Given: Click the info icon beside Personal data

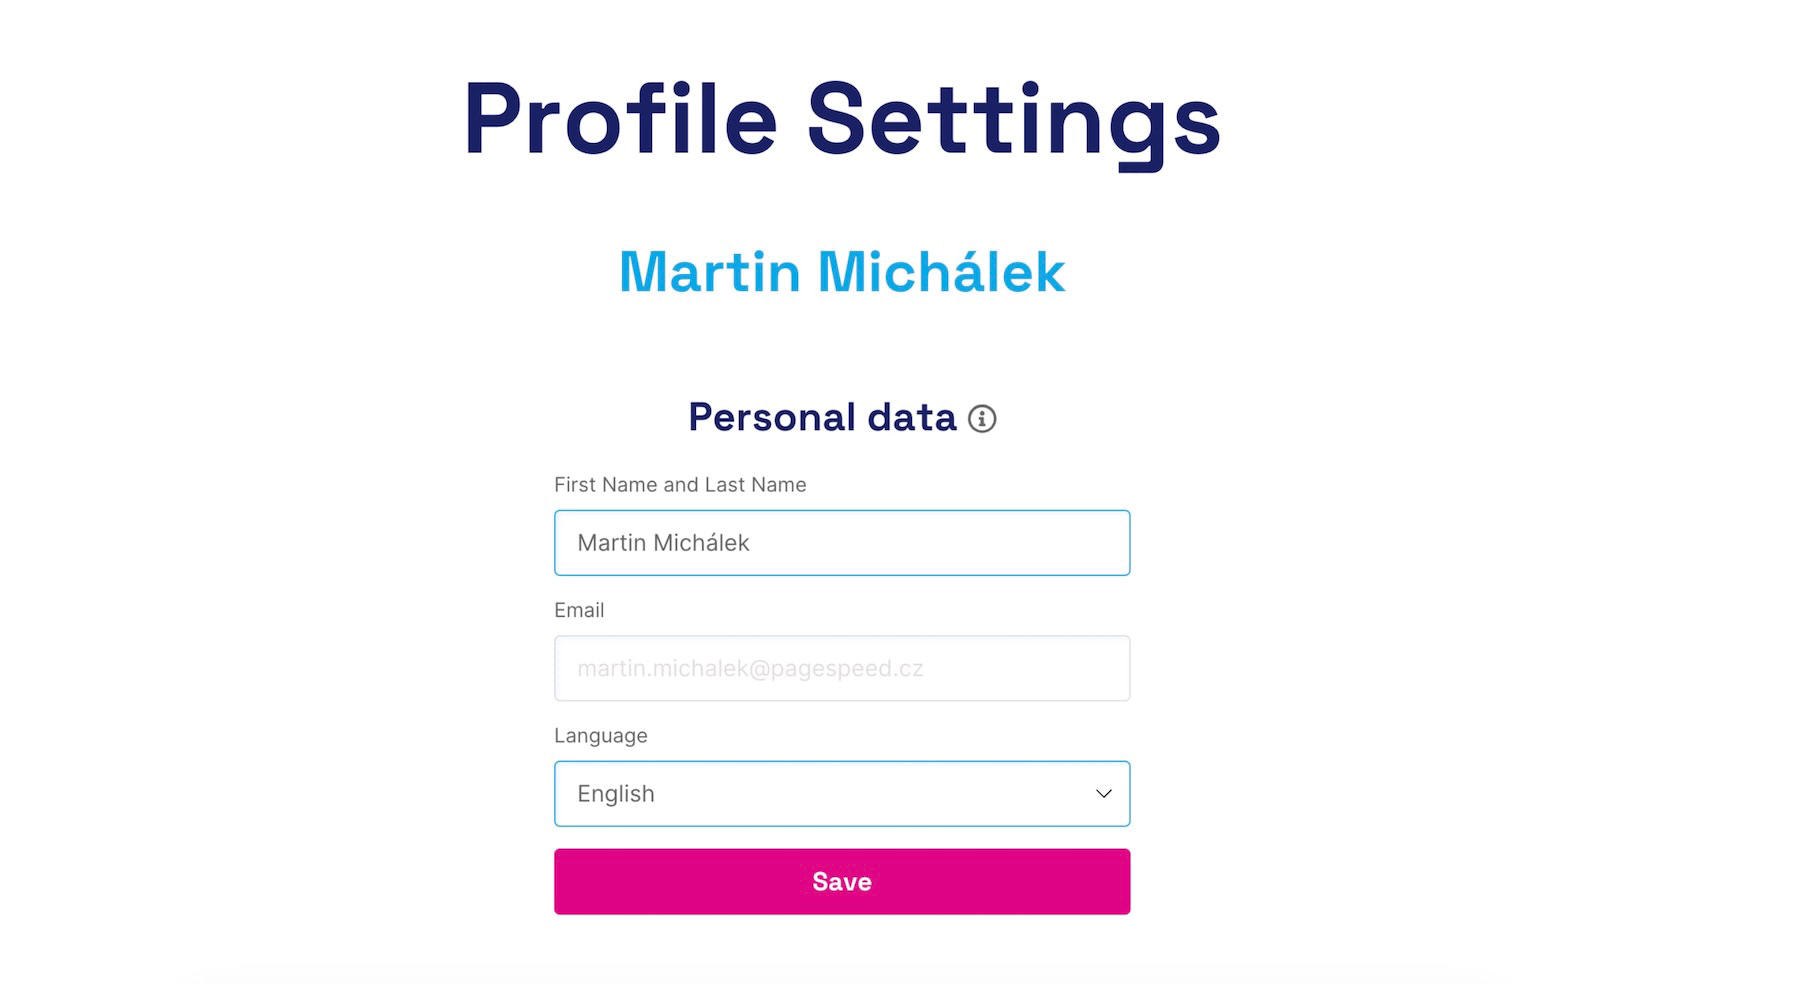Looking at the screenshot, I should [982, 419].
